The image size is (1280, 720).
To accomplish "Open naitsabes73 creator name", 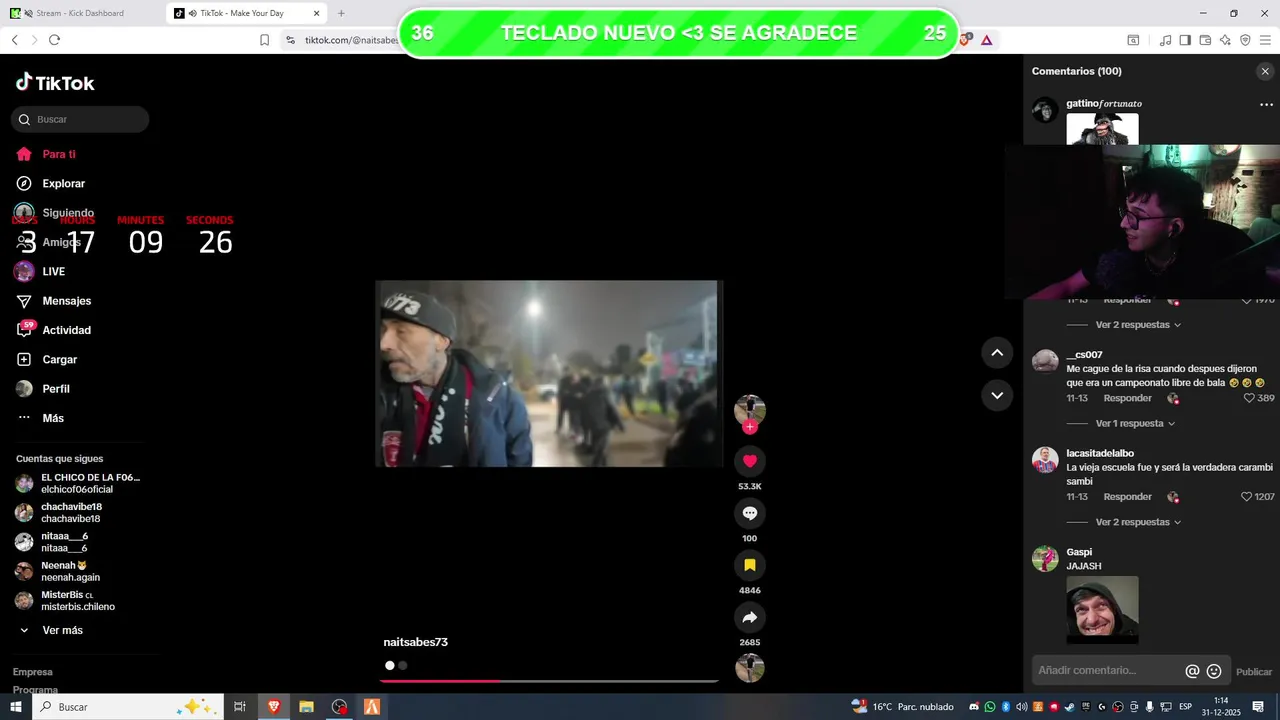I will [x=415, y=642].
